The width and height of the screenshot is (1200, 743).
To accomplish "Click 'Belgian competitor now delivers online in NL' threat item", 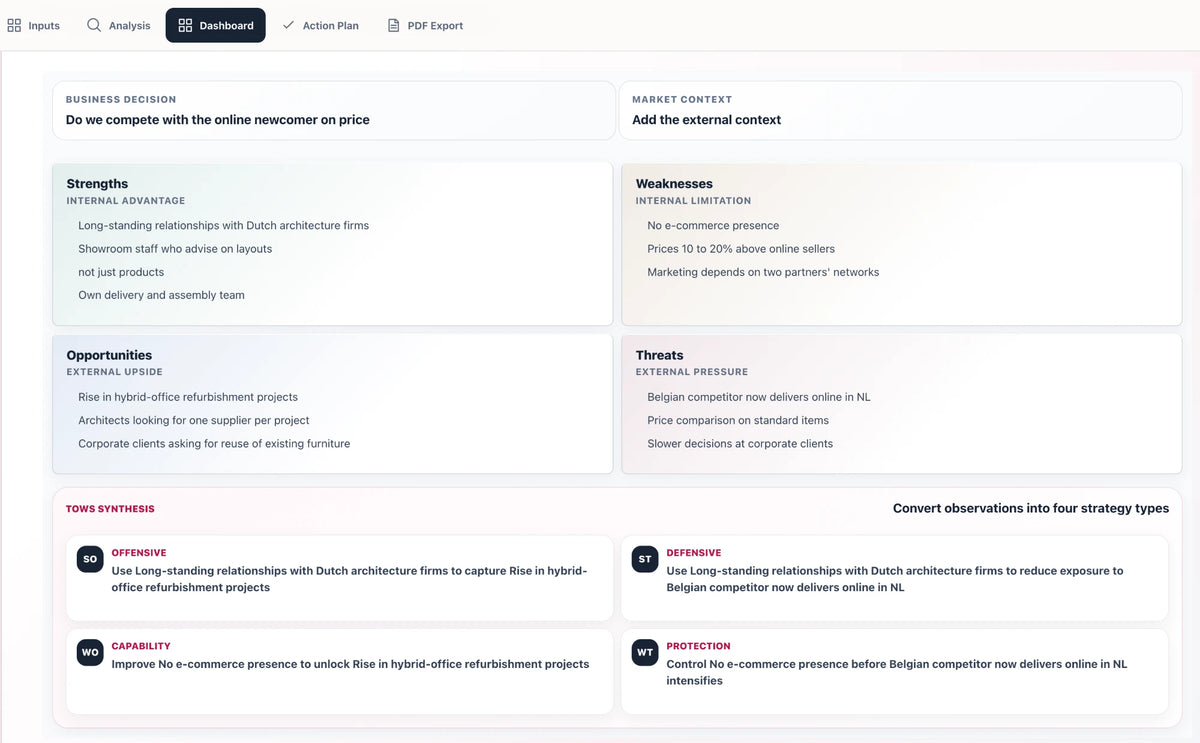I will (759, 397).
